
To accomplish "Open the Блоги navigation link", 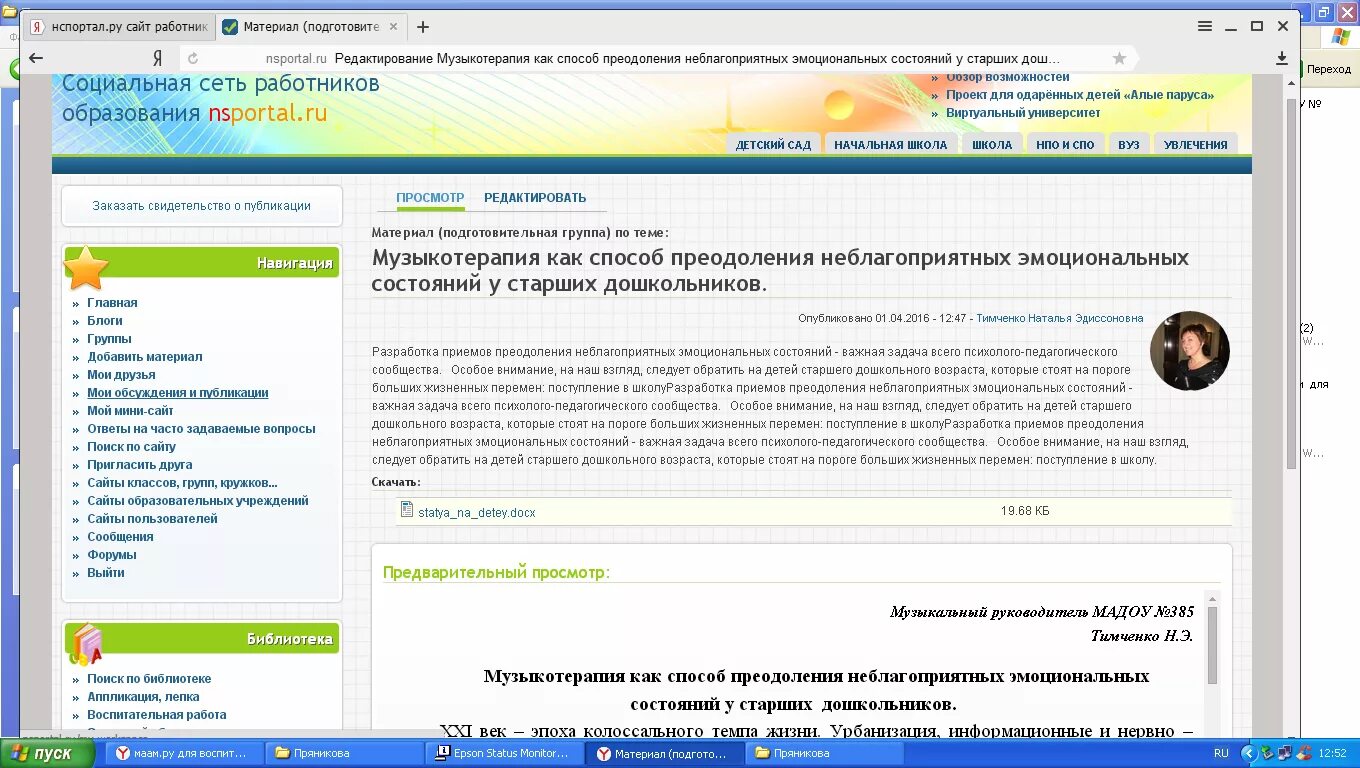I will pyautogui.click(x=105, y=321).
